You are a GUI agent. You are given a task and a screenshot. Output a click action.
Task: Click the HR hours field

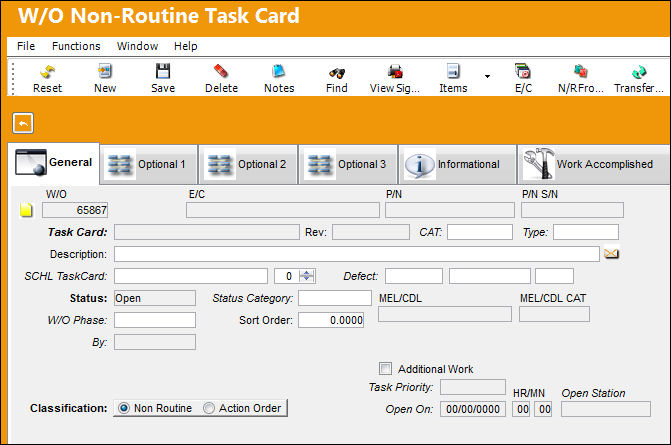pyautogui.click(x=521, y=409)
